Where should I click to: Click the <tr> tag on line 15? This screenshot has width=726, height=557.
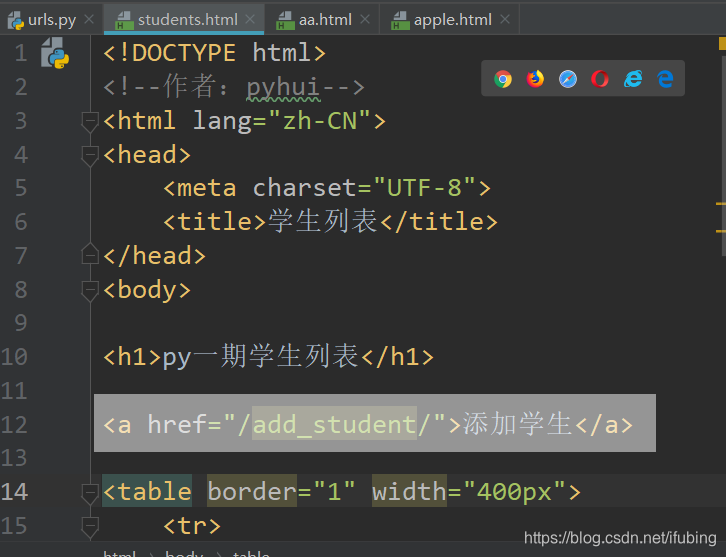coord(192,526)
